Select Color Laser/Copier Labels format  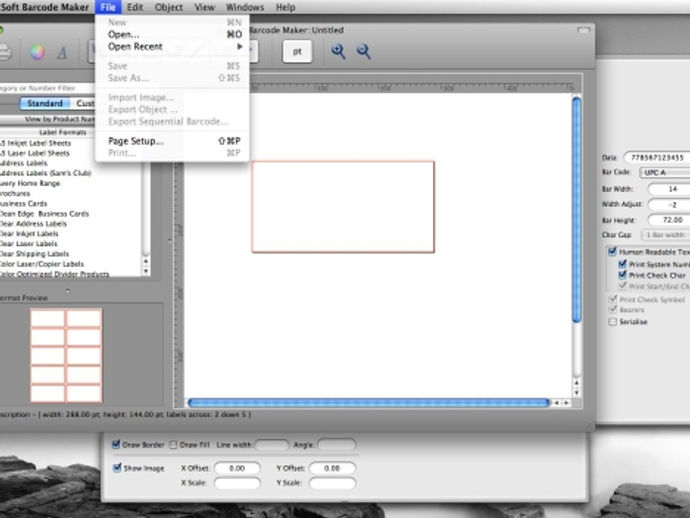[x=42, y=264]
